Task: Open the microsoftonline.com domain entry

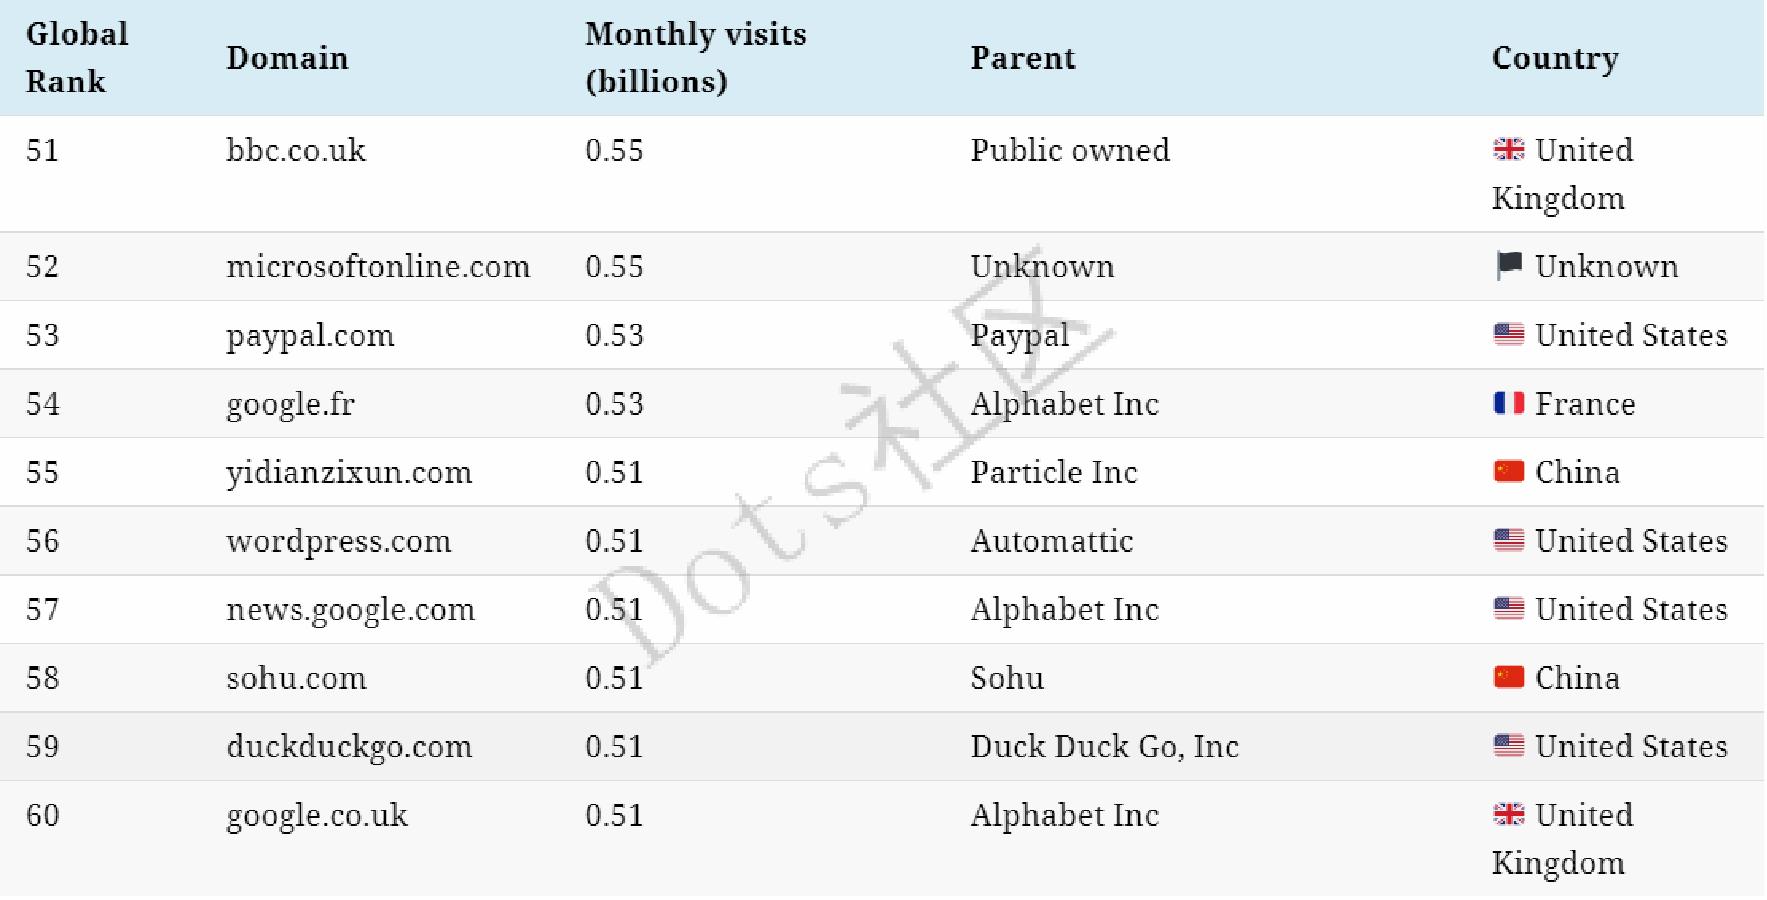Action: (x=377, y=267)
